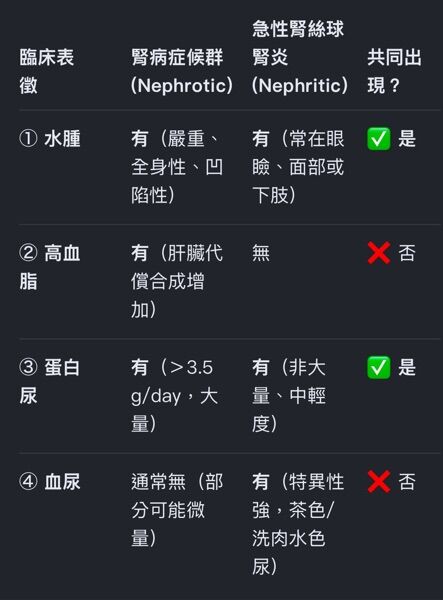This screenshot has height=600, width=443.
Task: Select the >3.5 g/day proteinuria cell
Action: 174,396
